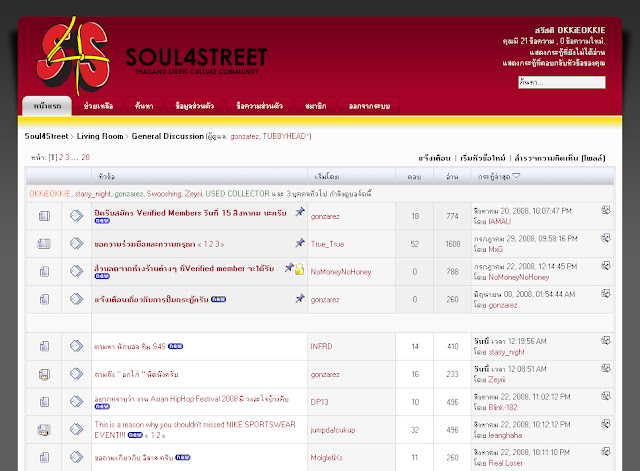640x471 pixels.
Task: Click new badge on MolgletKs topic
Action: (183, 458)
